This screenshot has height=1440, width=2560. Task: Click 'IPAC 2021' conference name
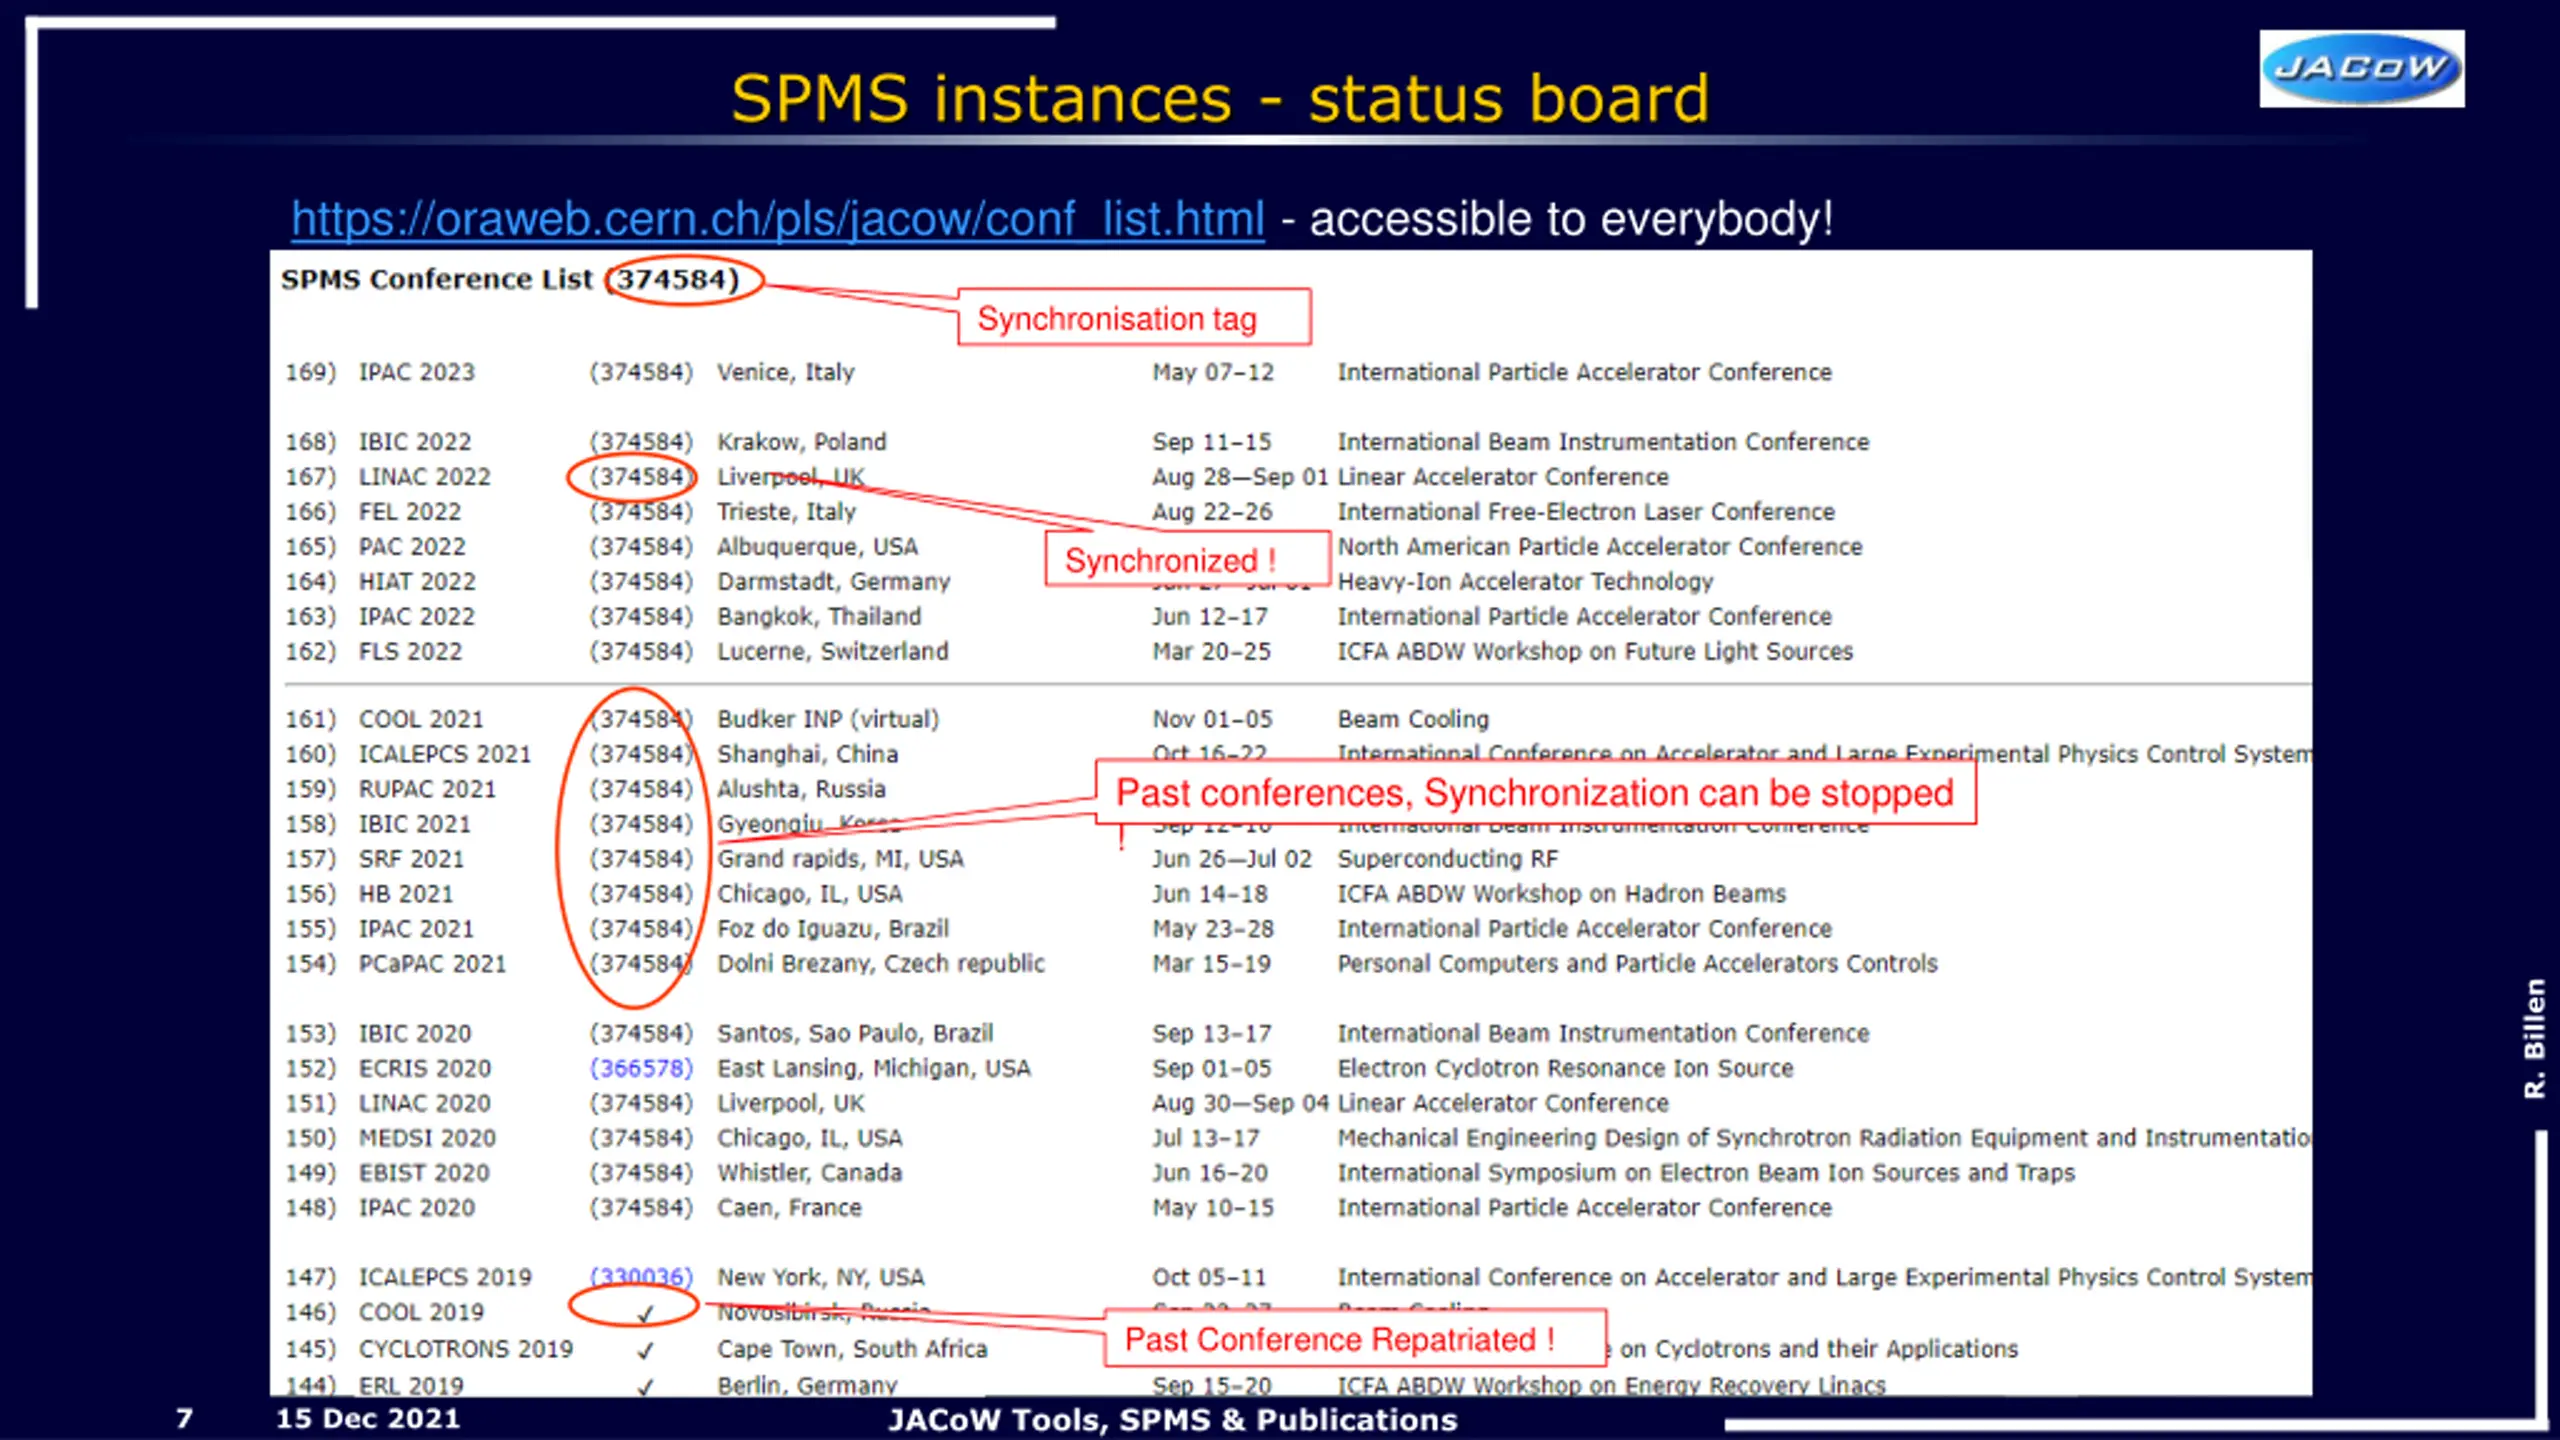416,929
